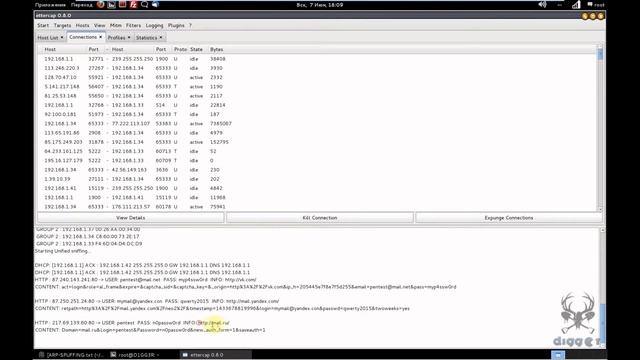Open the volume control in system tray
The height and width of the screenshot is (360, 640).
542,5
